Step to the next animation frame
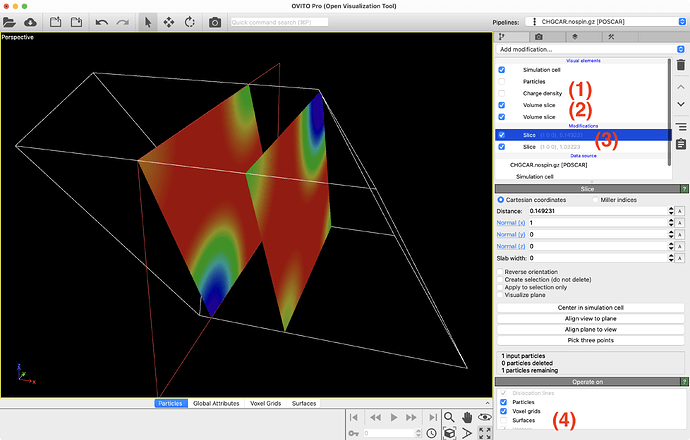 click(411, 417)
